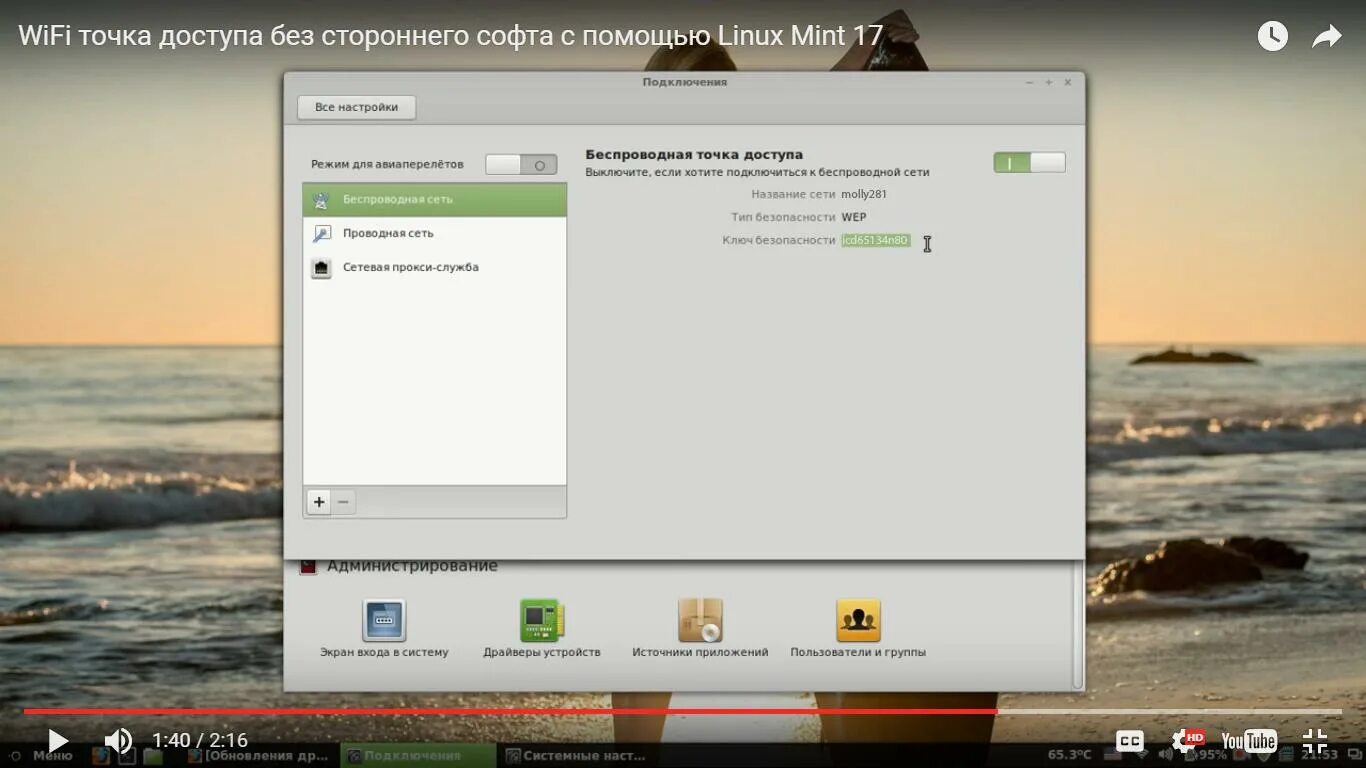Click the network name molly281
This screenshot has width=1366, height=768.
pos(864,194)
